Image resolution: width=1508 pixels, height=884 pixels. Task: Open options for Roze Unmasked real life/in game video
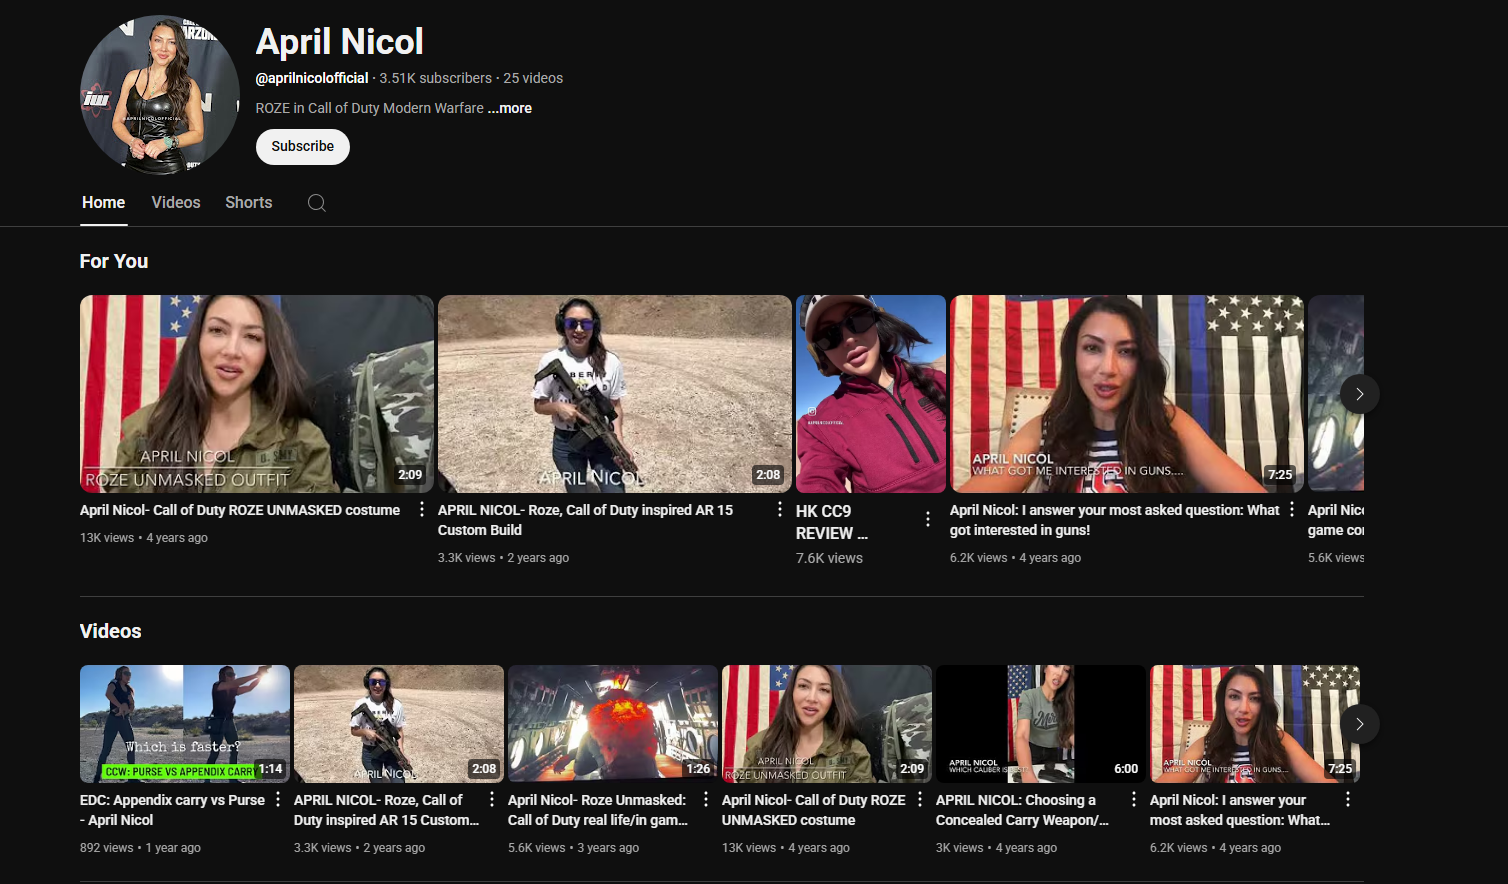pyautogui.click(x=706, y=800)
